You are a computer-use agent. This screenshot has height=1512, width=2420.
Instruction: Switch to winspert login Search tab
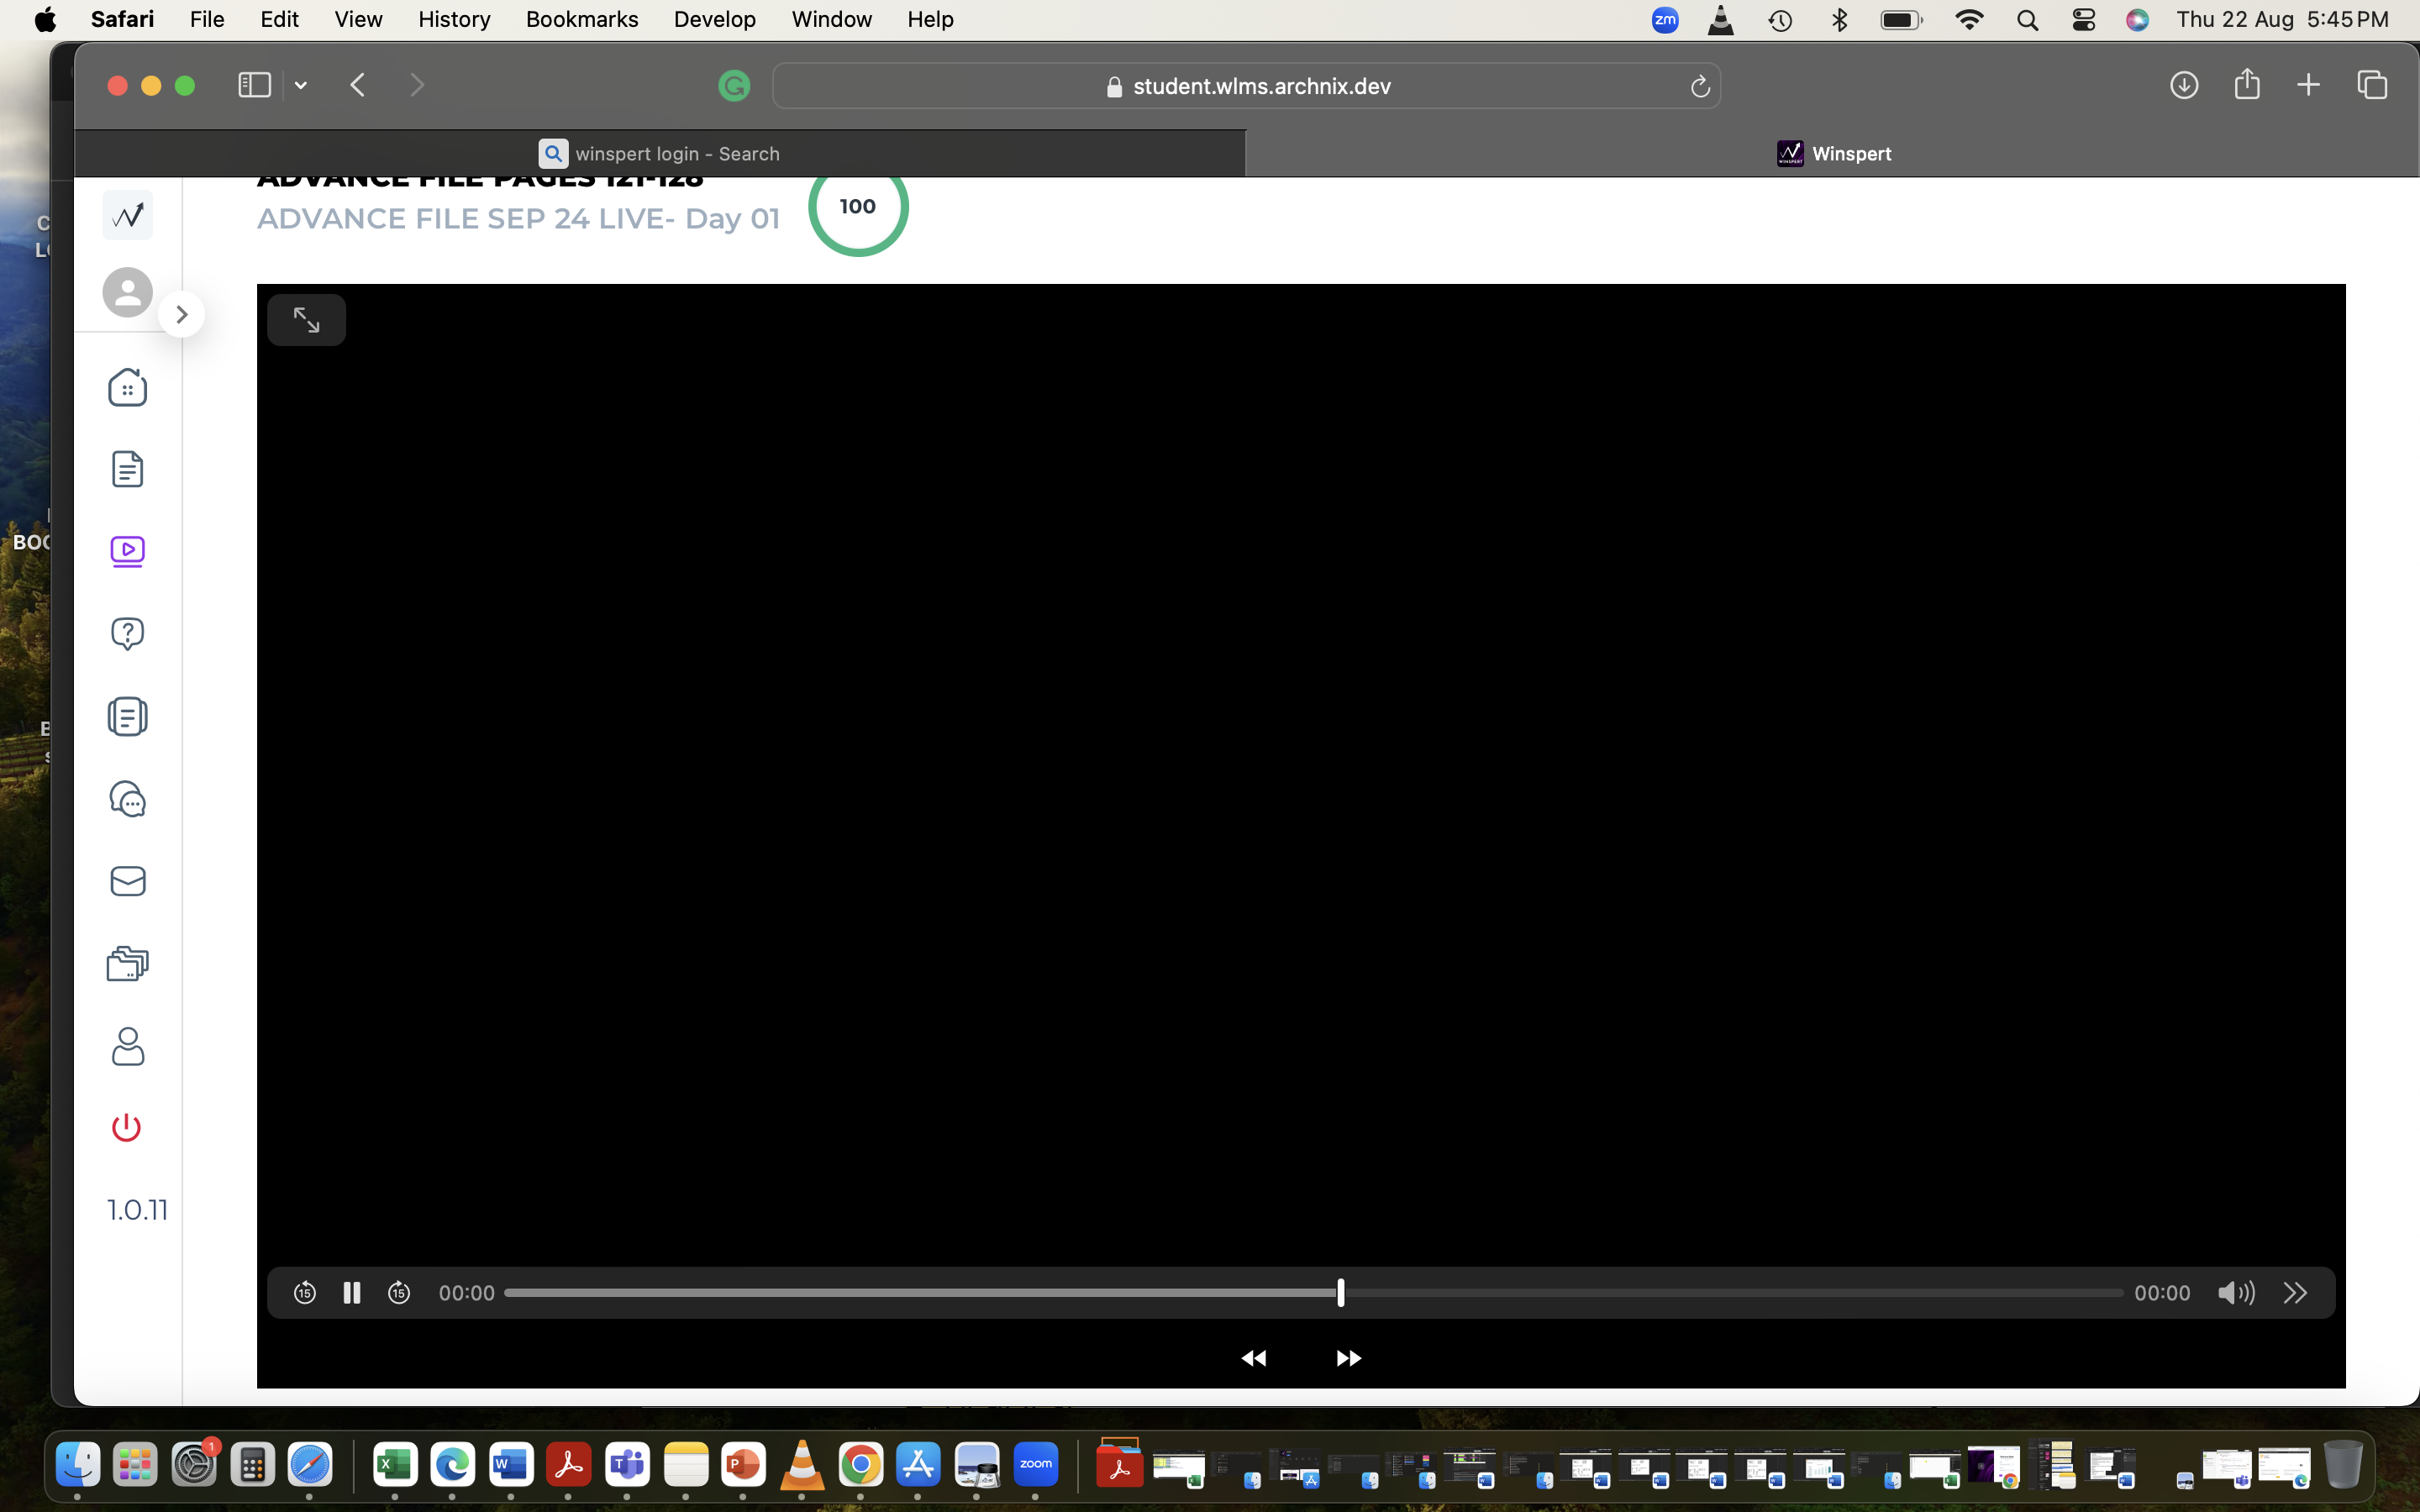tap(660, 153)
